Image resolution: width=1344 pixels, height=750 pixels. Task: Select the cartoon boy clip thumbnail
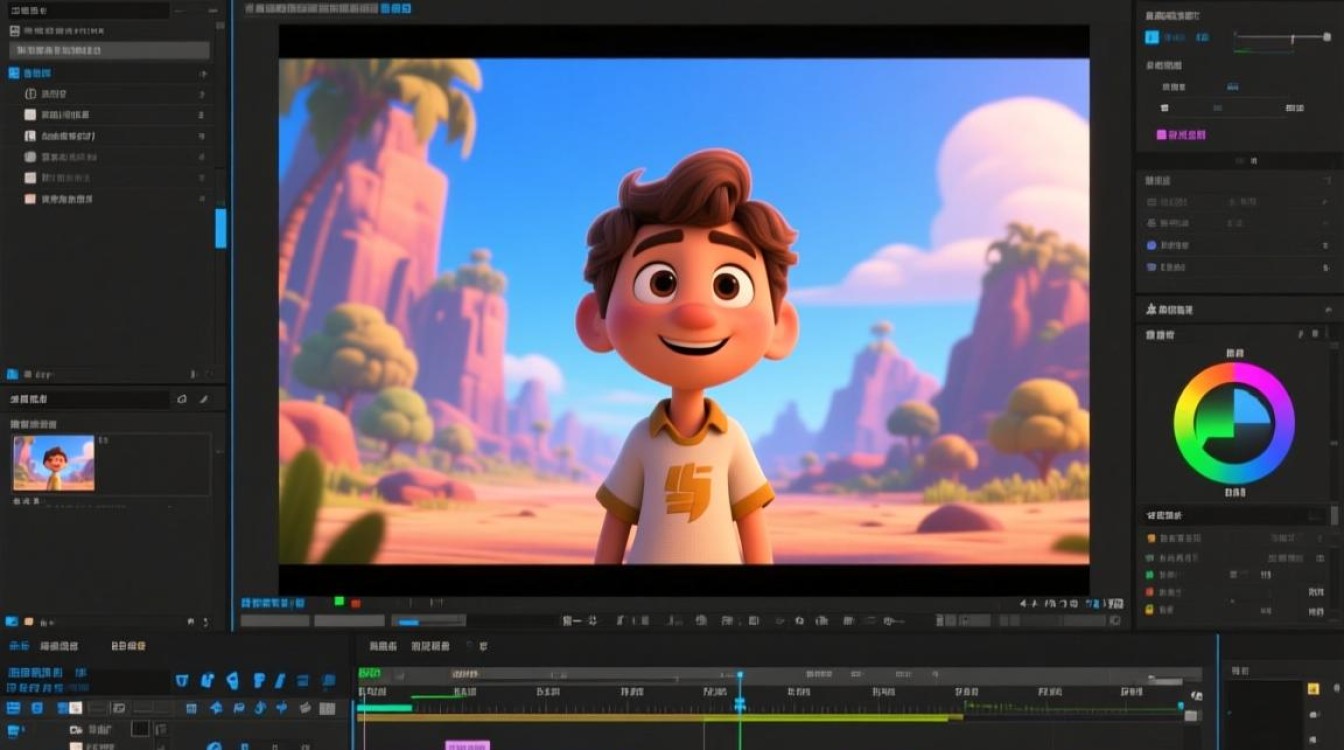point(54,463)
